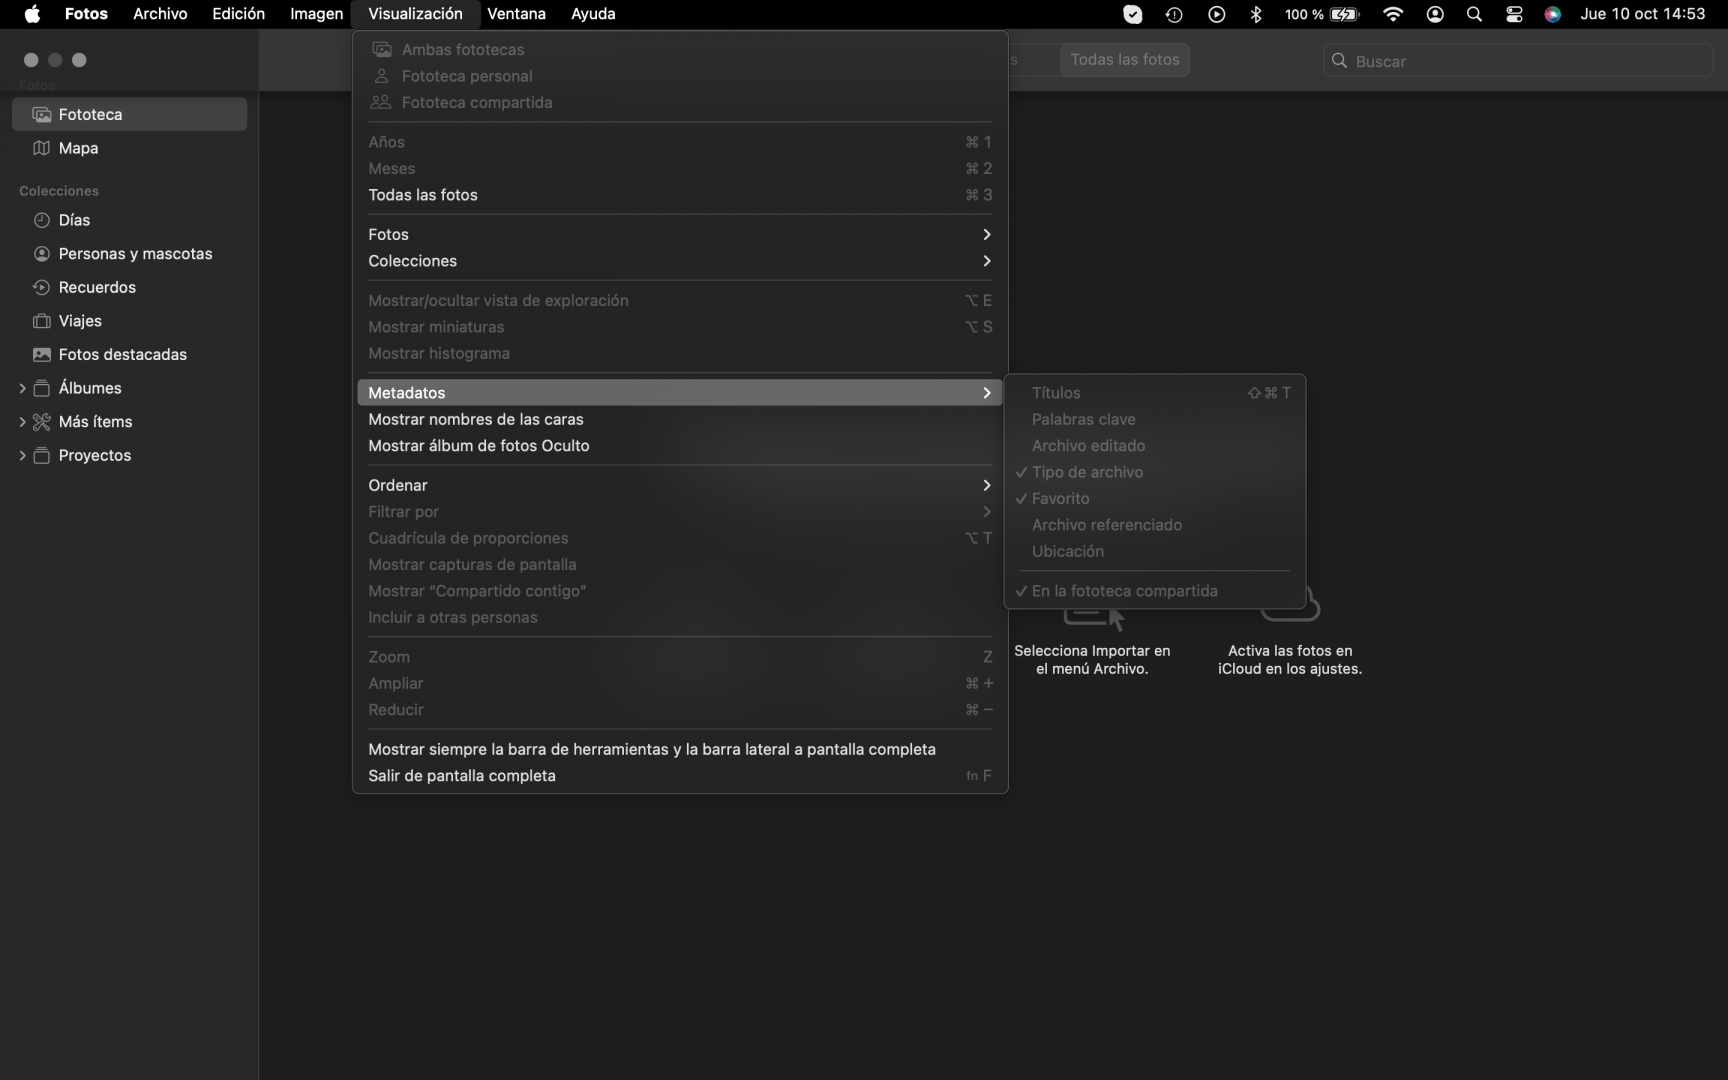Expand the Álbumes sidebar group
1728x1080 pixels.
pyautogui.click(x=22, y=388)
